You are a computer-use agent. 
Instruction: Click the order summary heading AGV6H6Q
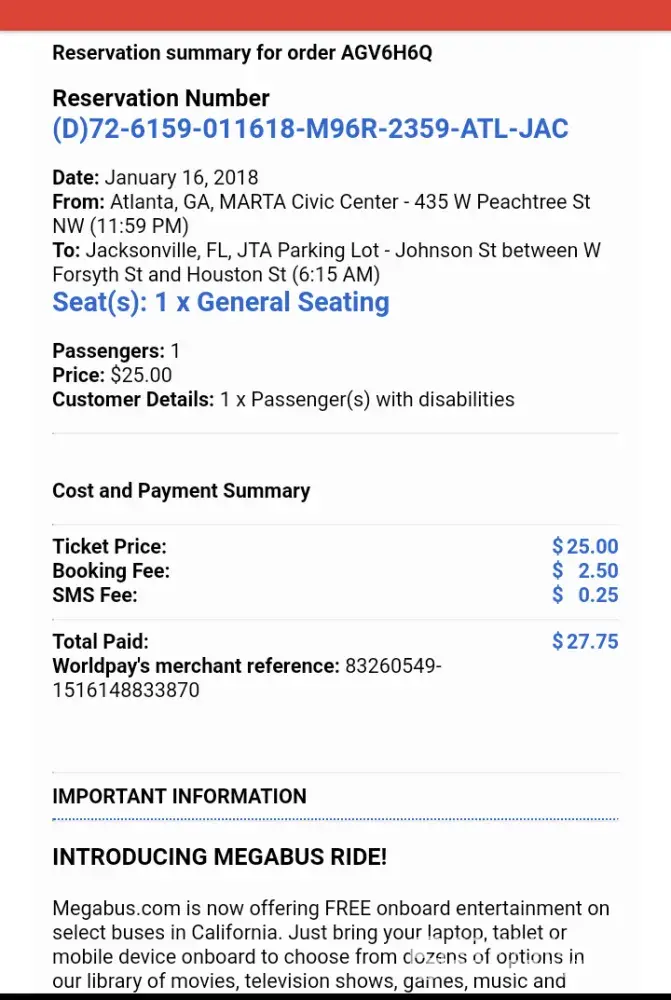[242, 53]
